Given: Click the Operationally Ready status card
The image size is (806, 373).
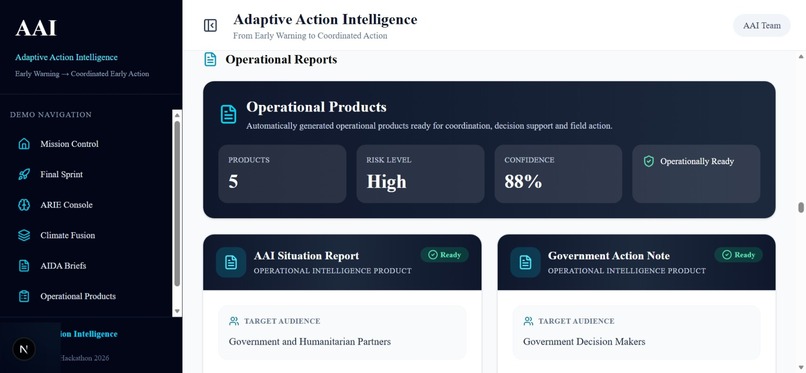Looking at the screenshot, I should (697, 174).
